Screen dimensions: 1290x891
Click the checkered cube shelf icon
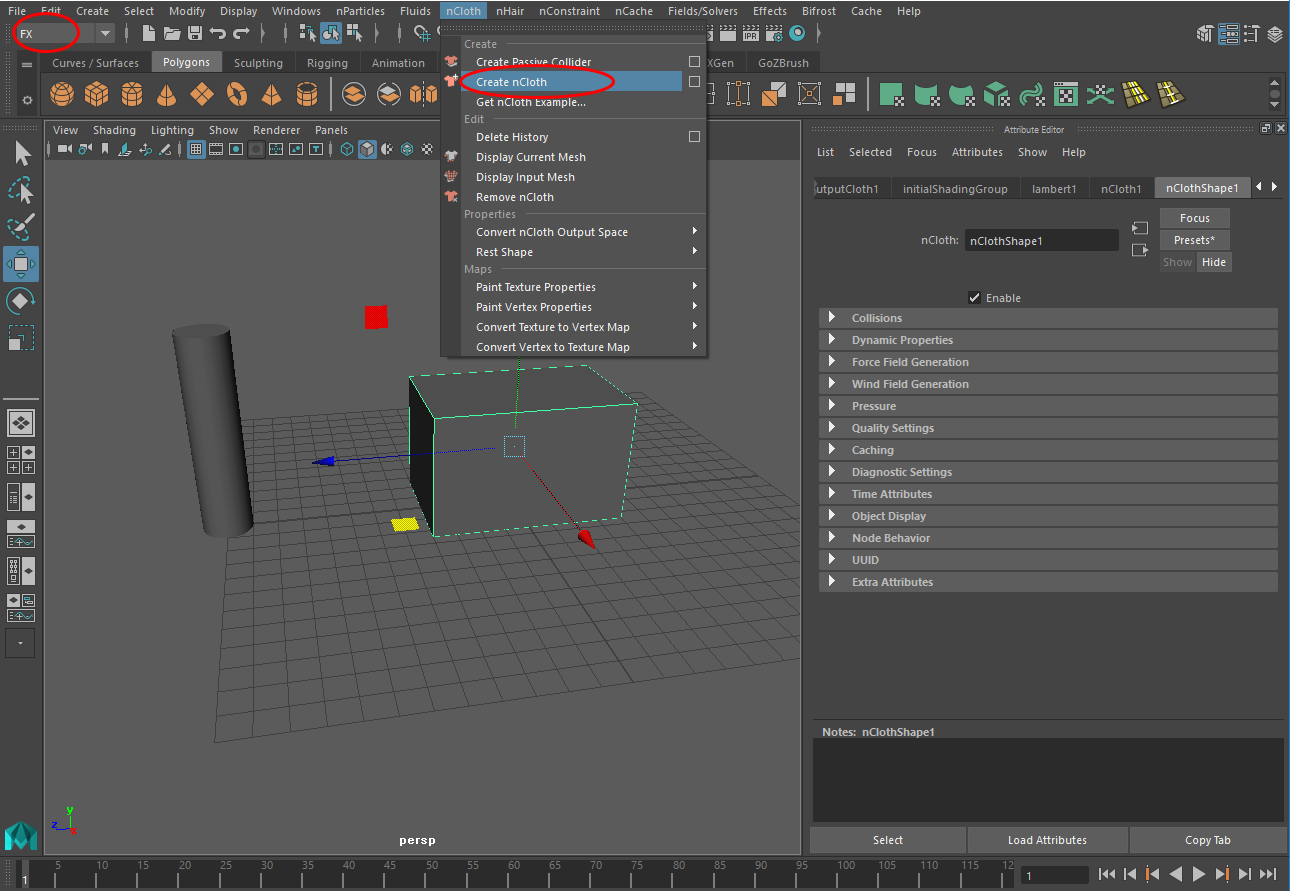[997, 95]
